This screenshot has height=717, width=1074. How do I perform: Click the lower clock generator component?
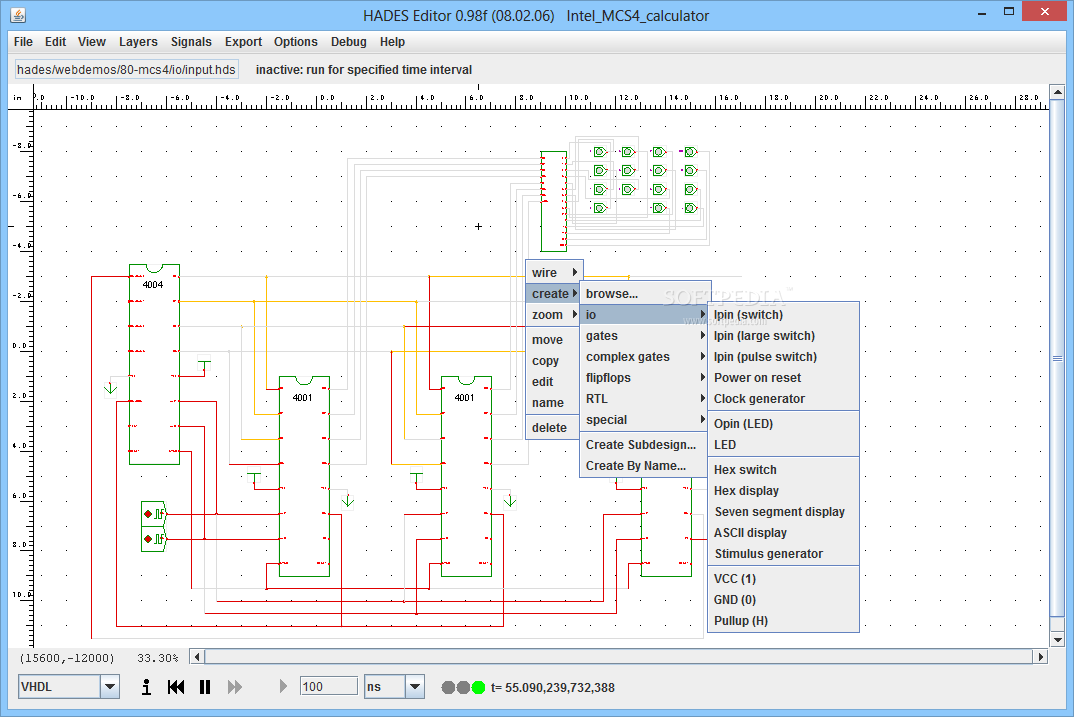click(153, 539)
